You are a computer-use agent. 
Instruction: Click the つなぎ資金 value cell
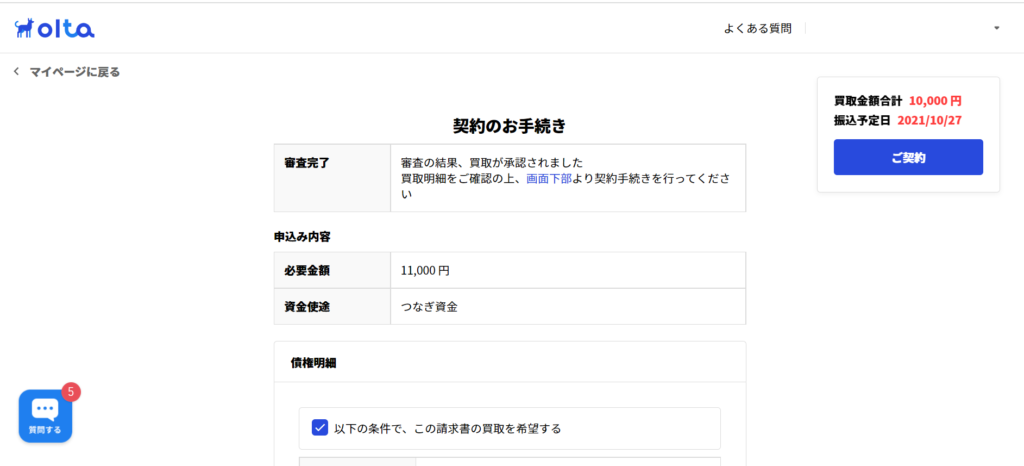pos(568,306)
